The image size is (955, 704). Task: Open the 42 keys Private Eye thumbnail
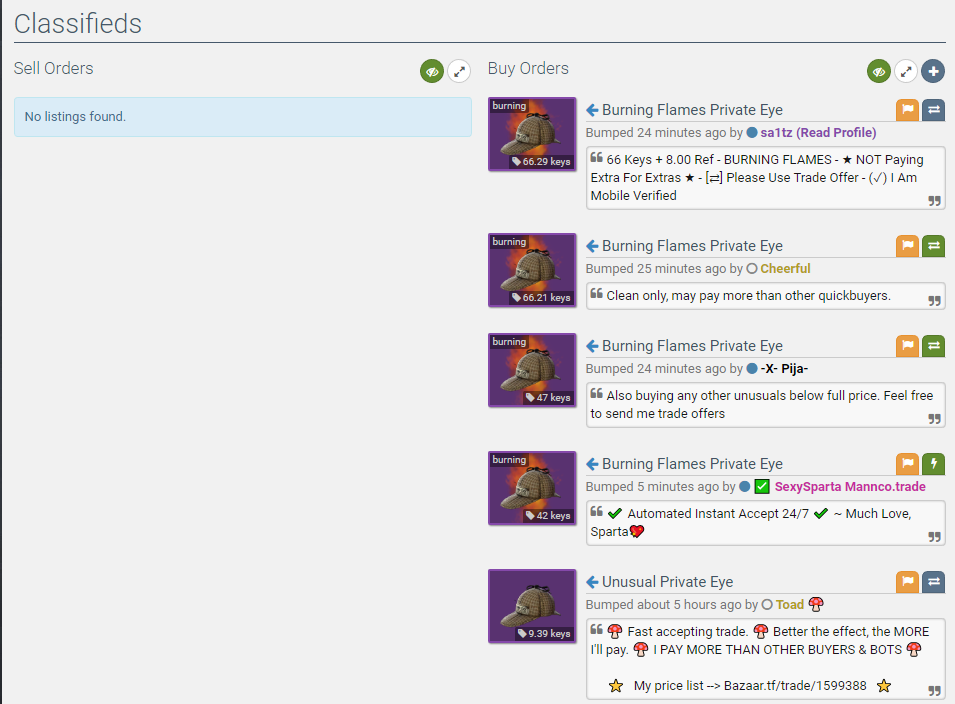pyautogui.click(x=532, y=488)
